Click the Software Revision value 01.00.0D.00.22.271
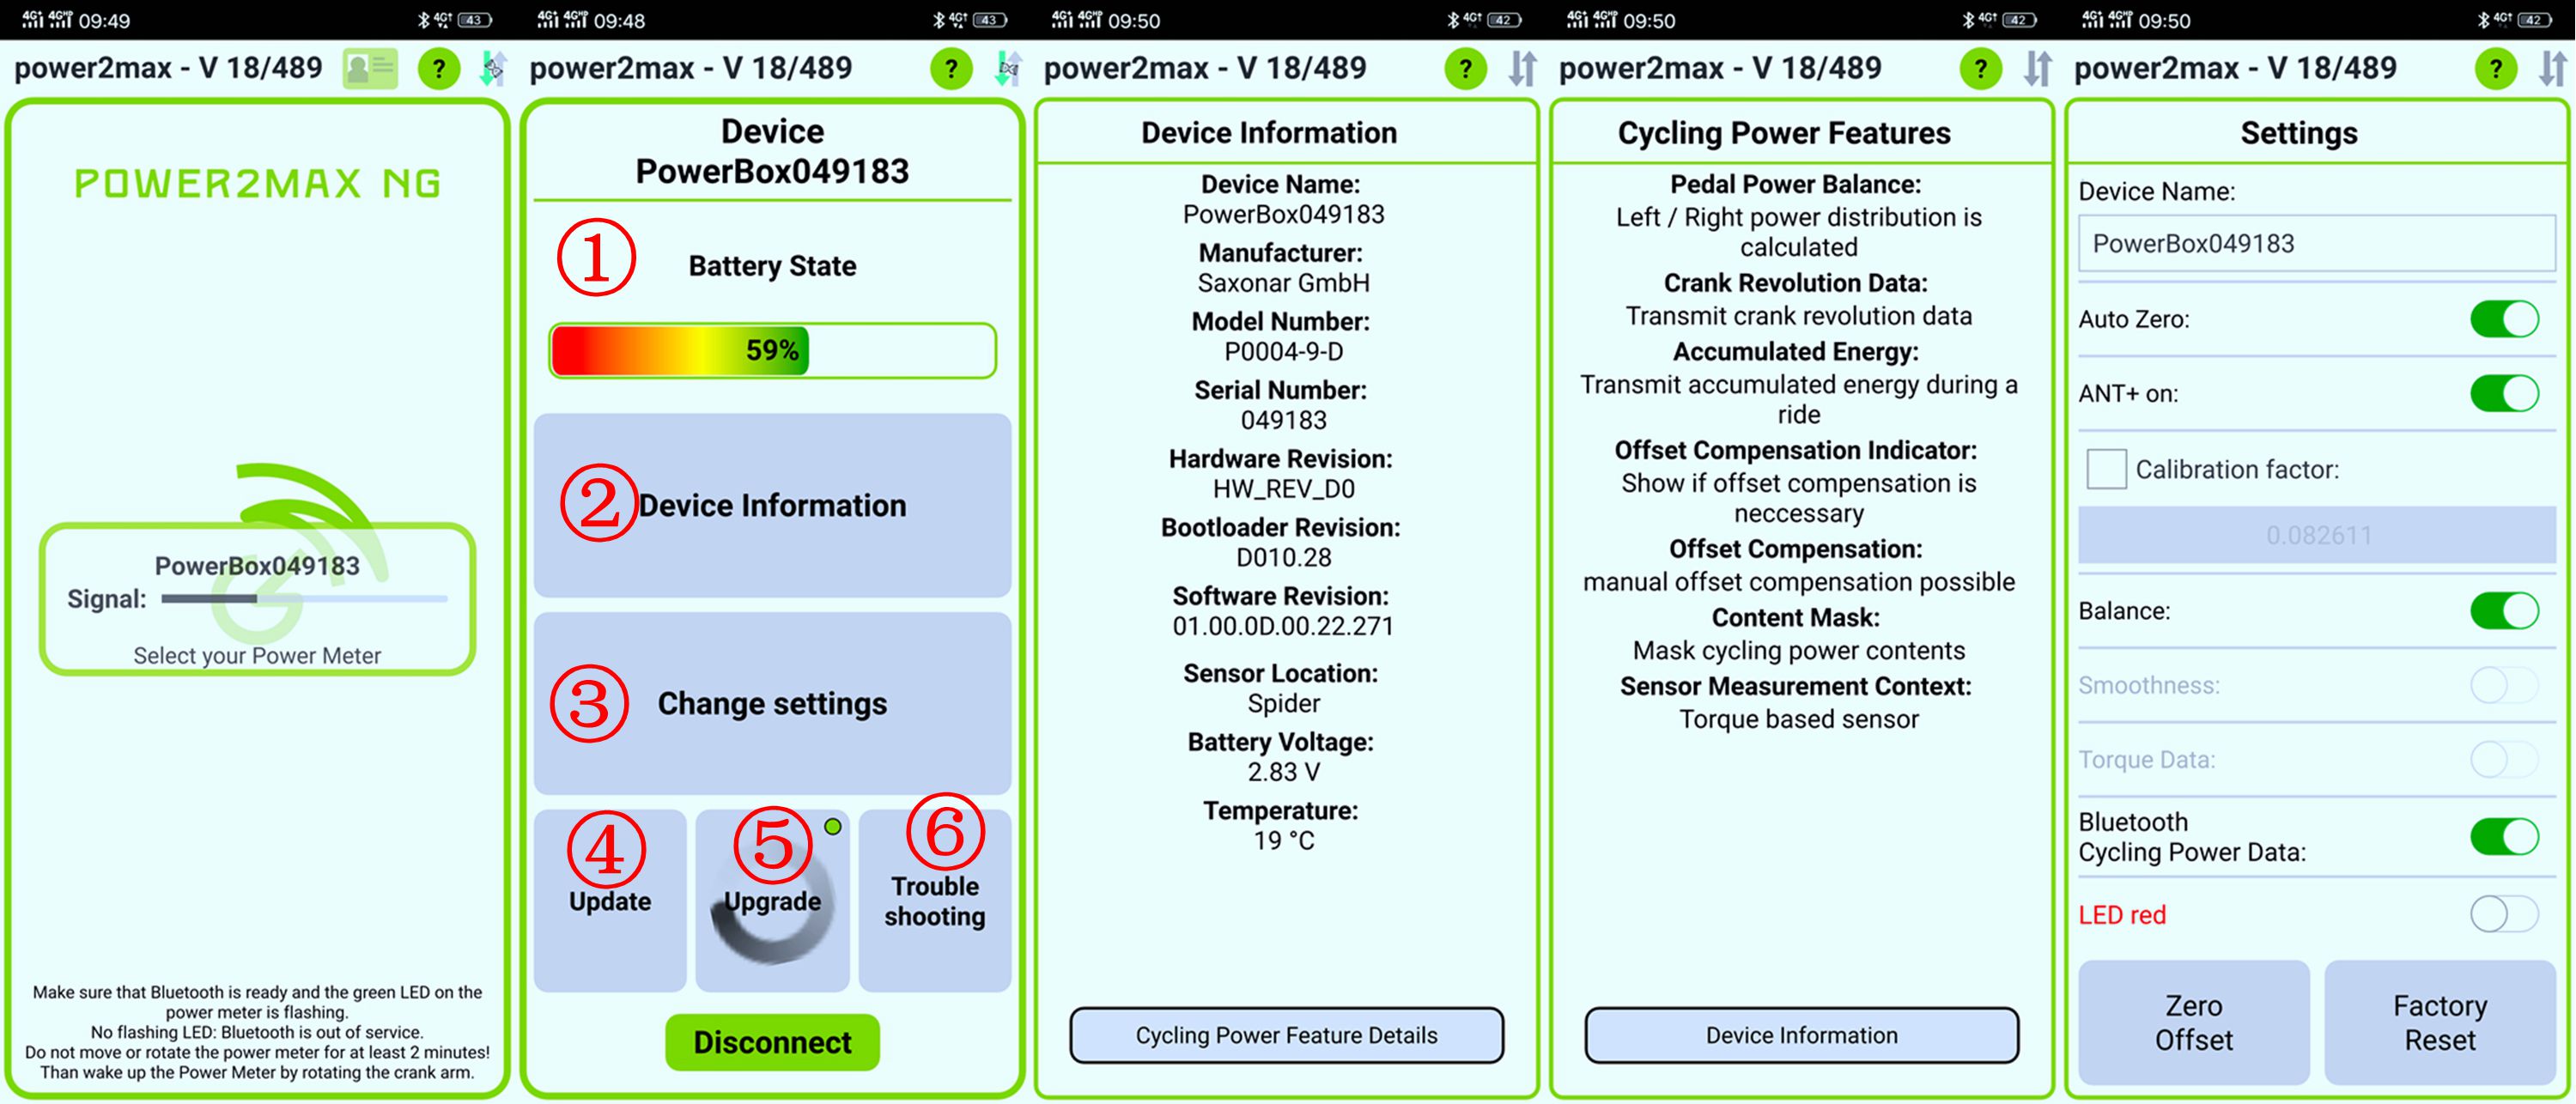This screenshot has width=2576, height=1104. tap(1284, 626)
